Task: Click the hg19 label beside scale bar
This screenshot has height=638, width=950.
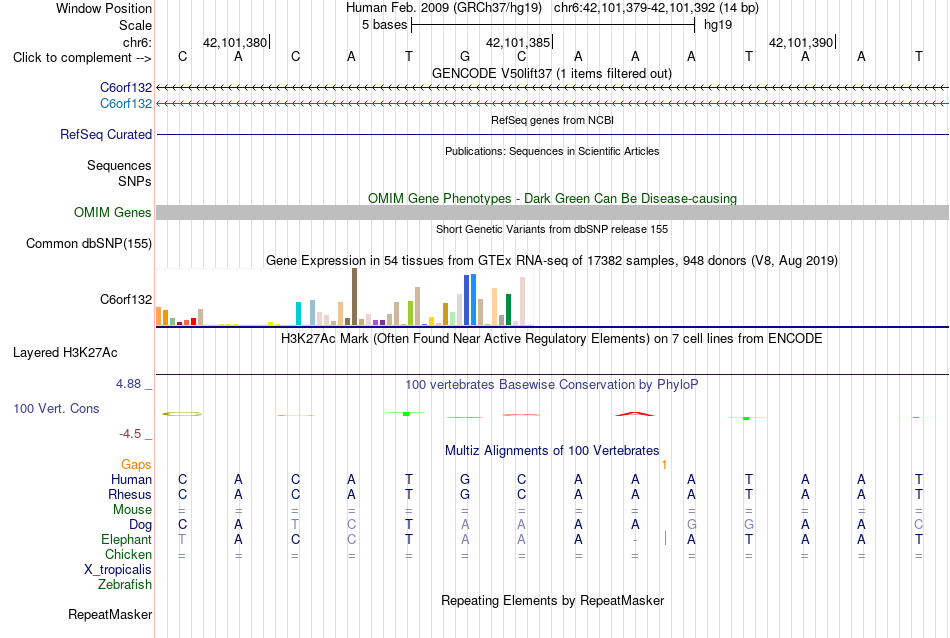Action: click(718, 25)
